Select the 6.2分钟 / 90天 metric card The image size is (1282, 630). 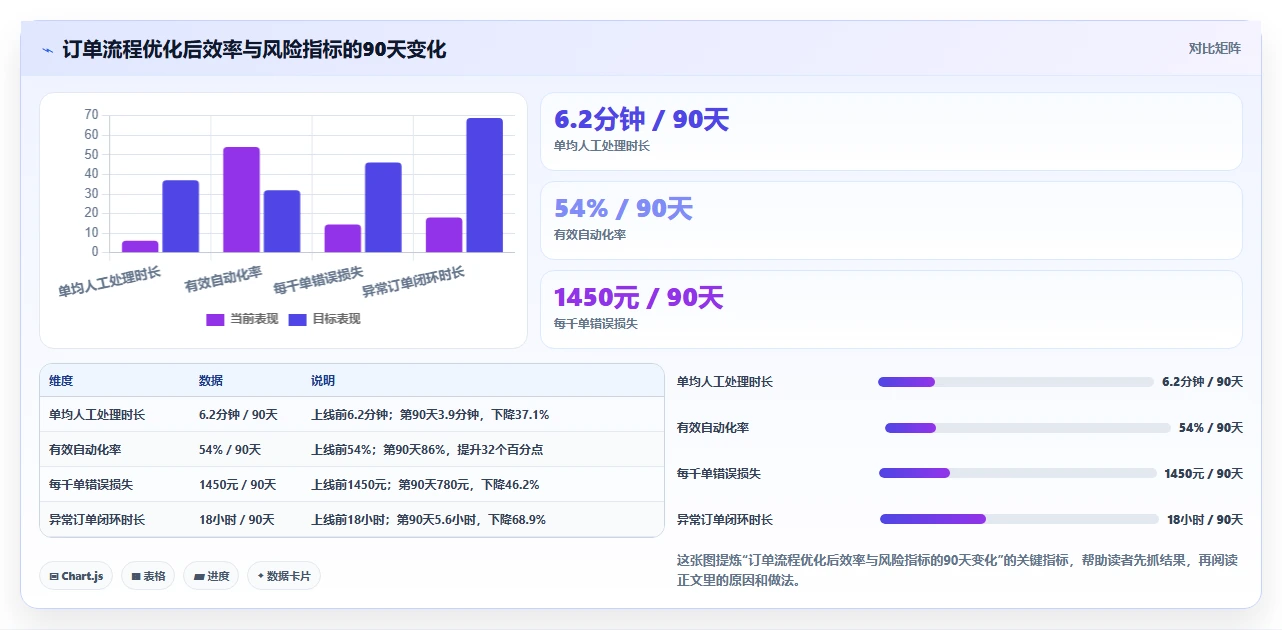point(891,132)
